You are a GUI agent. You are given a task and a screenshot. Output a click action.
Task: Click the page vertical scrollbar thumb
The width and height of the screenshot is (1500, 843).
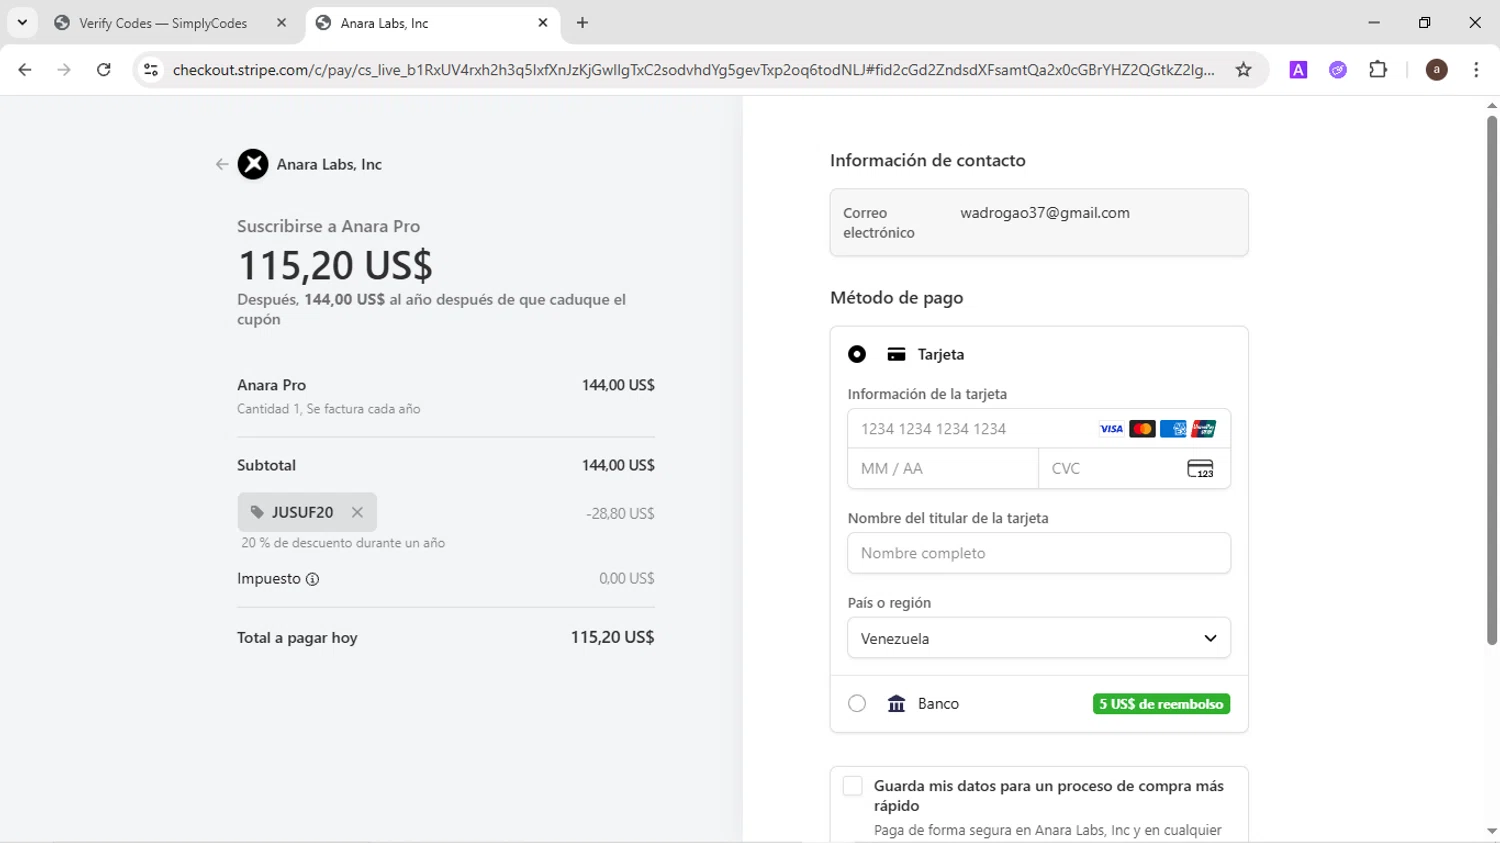tap(1491, 380)
